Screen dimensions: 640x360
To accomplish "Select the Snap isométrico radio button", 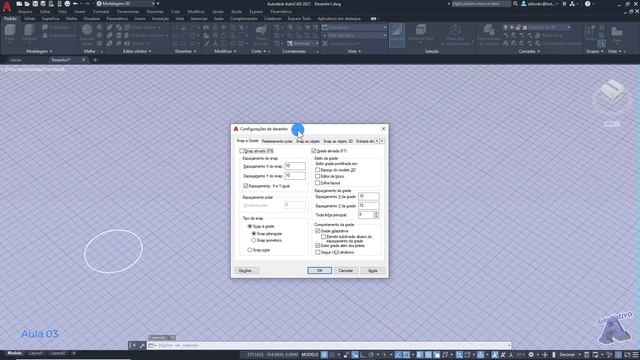I will [254, 240].
